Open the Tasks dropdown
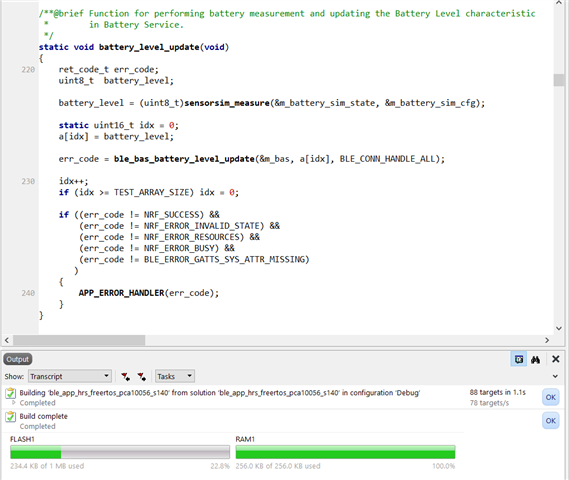569x480 pixels. point(175,376)
